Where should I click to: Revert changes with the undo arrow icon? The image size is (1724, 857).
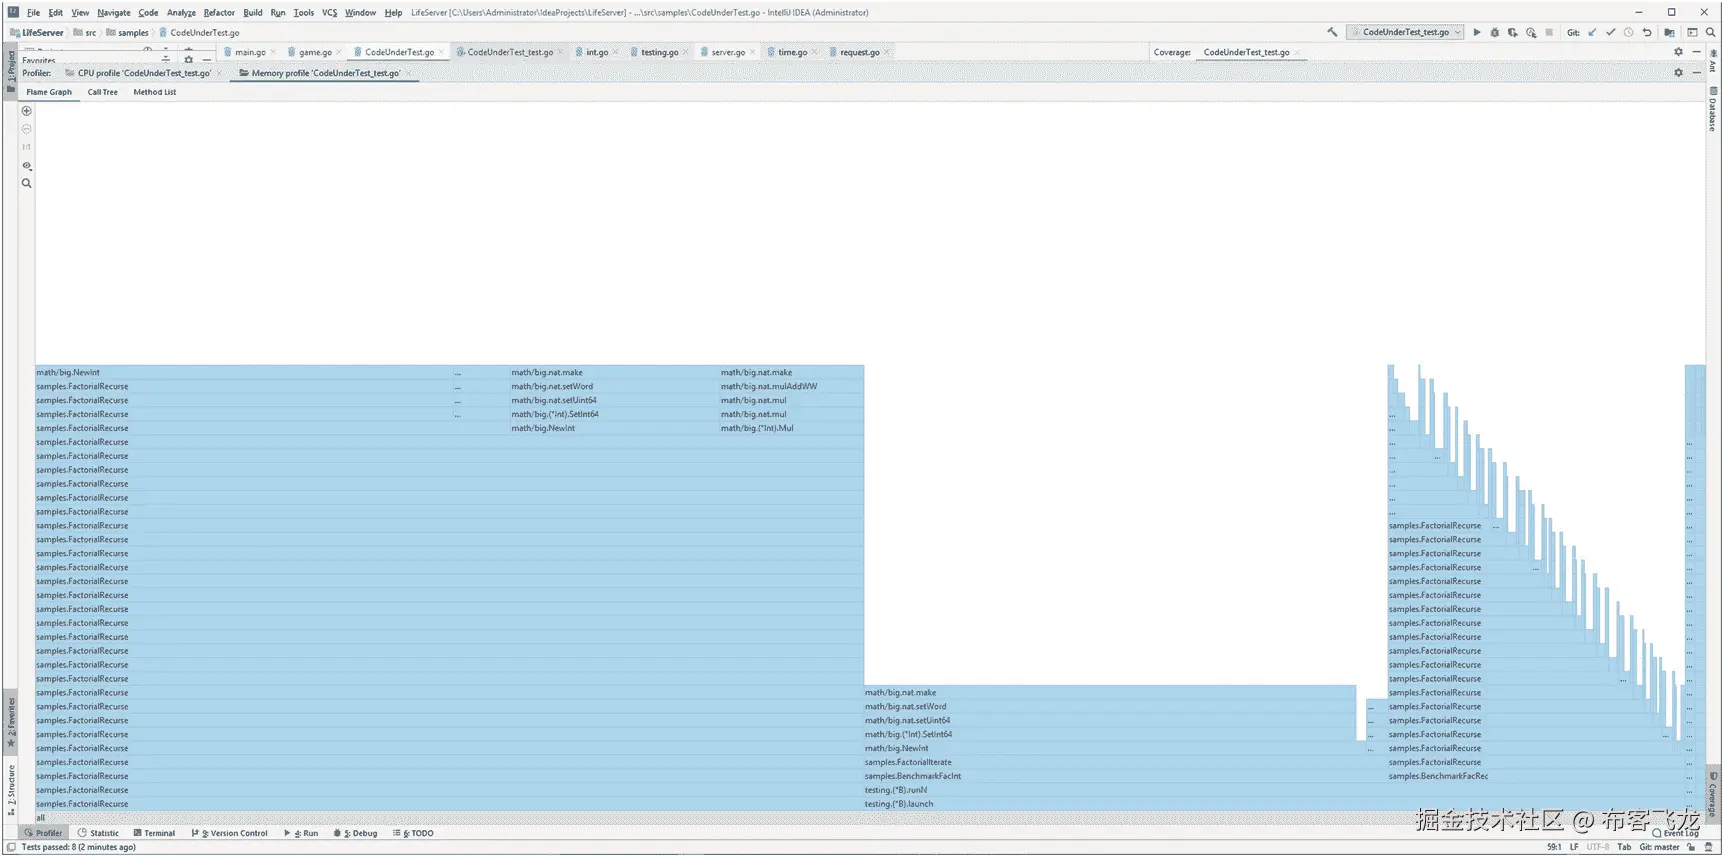click(x=1647, y=32)
